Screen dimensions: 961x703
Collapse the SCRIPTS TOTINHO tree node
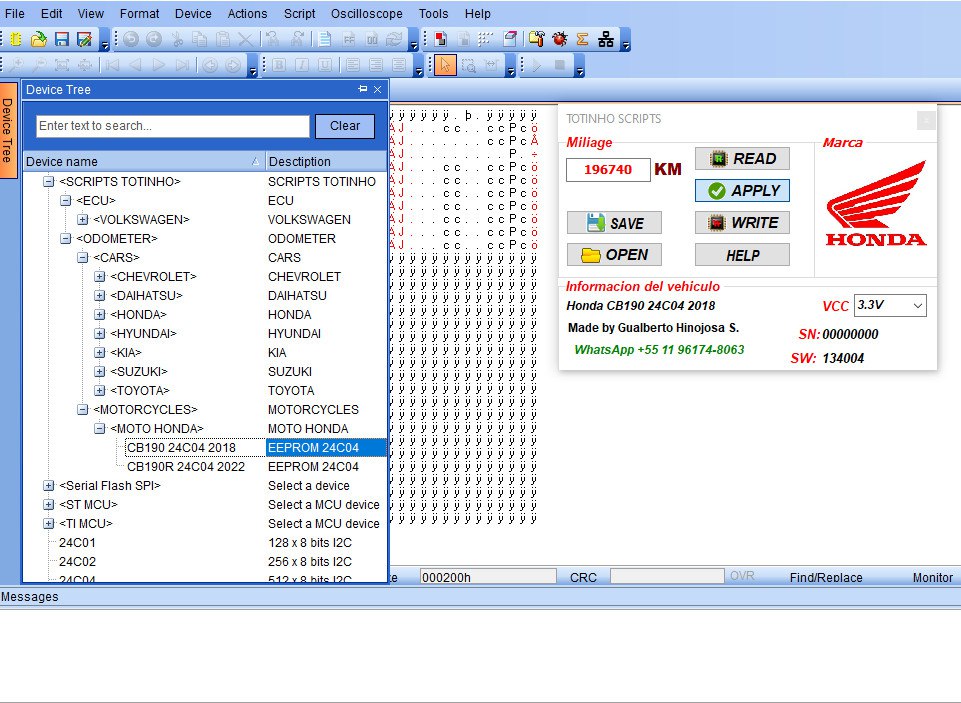tap(48, 182)
